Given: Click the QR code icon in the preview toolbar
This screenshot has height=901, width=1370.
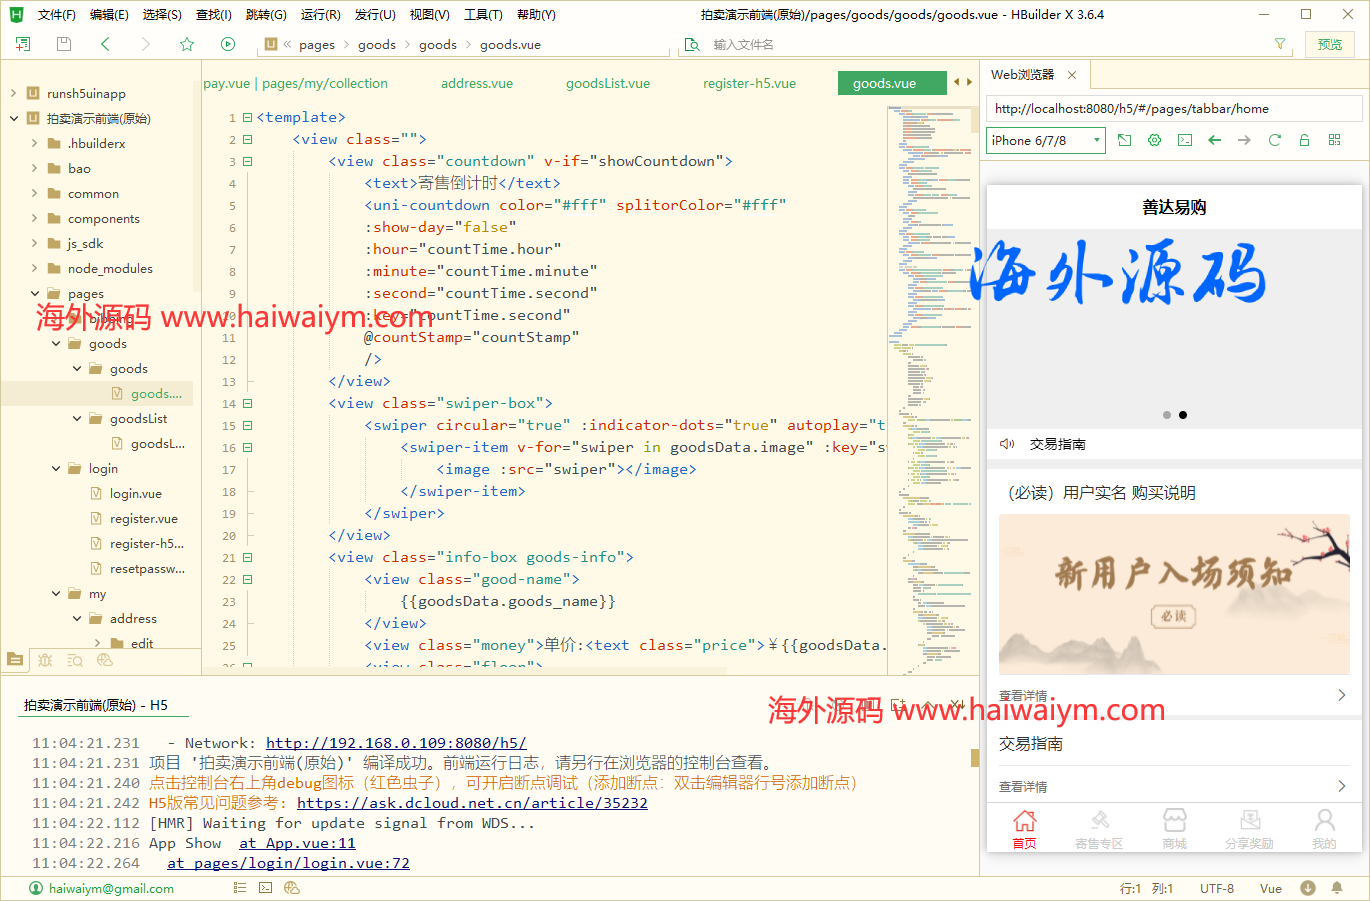Looking at the screenshot, I should click(1336, 140).
